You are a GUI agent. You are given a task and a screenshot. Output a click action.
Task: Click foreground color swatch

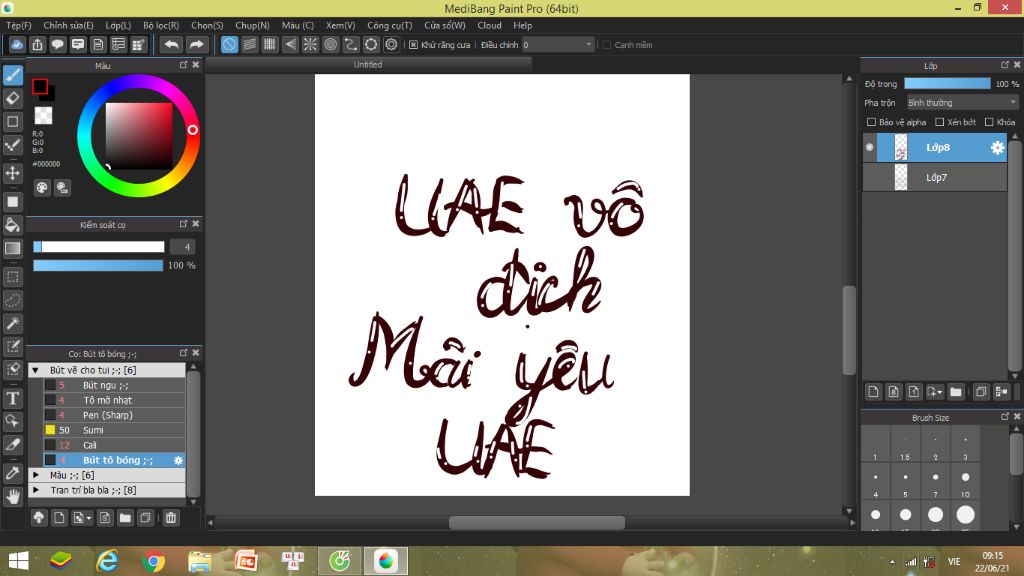(40, 86)
